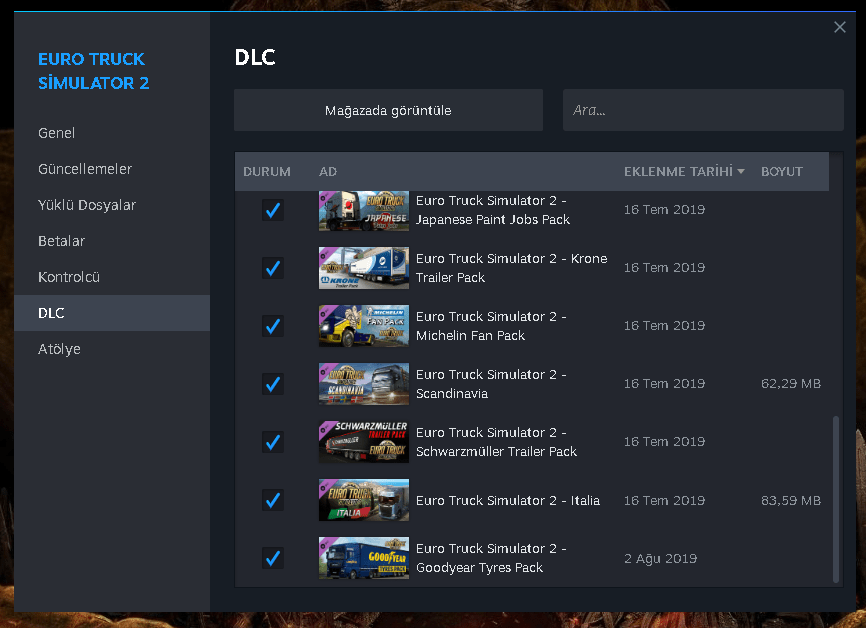
Task: Select the DLC sidebar tab
Action: (x=112, y=313)
